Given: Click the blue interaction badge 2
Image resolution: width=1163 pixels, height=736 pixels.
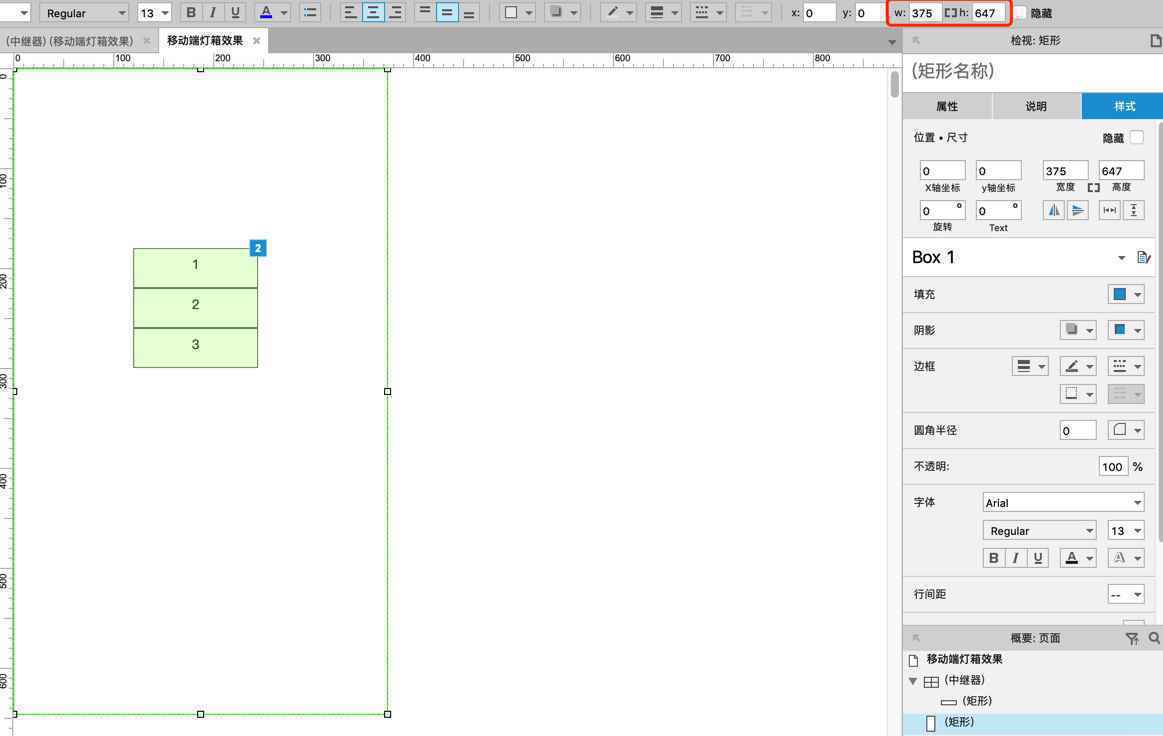Looking at the screenshot, I should pyautogui.click(x=257, y=248).
